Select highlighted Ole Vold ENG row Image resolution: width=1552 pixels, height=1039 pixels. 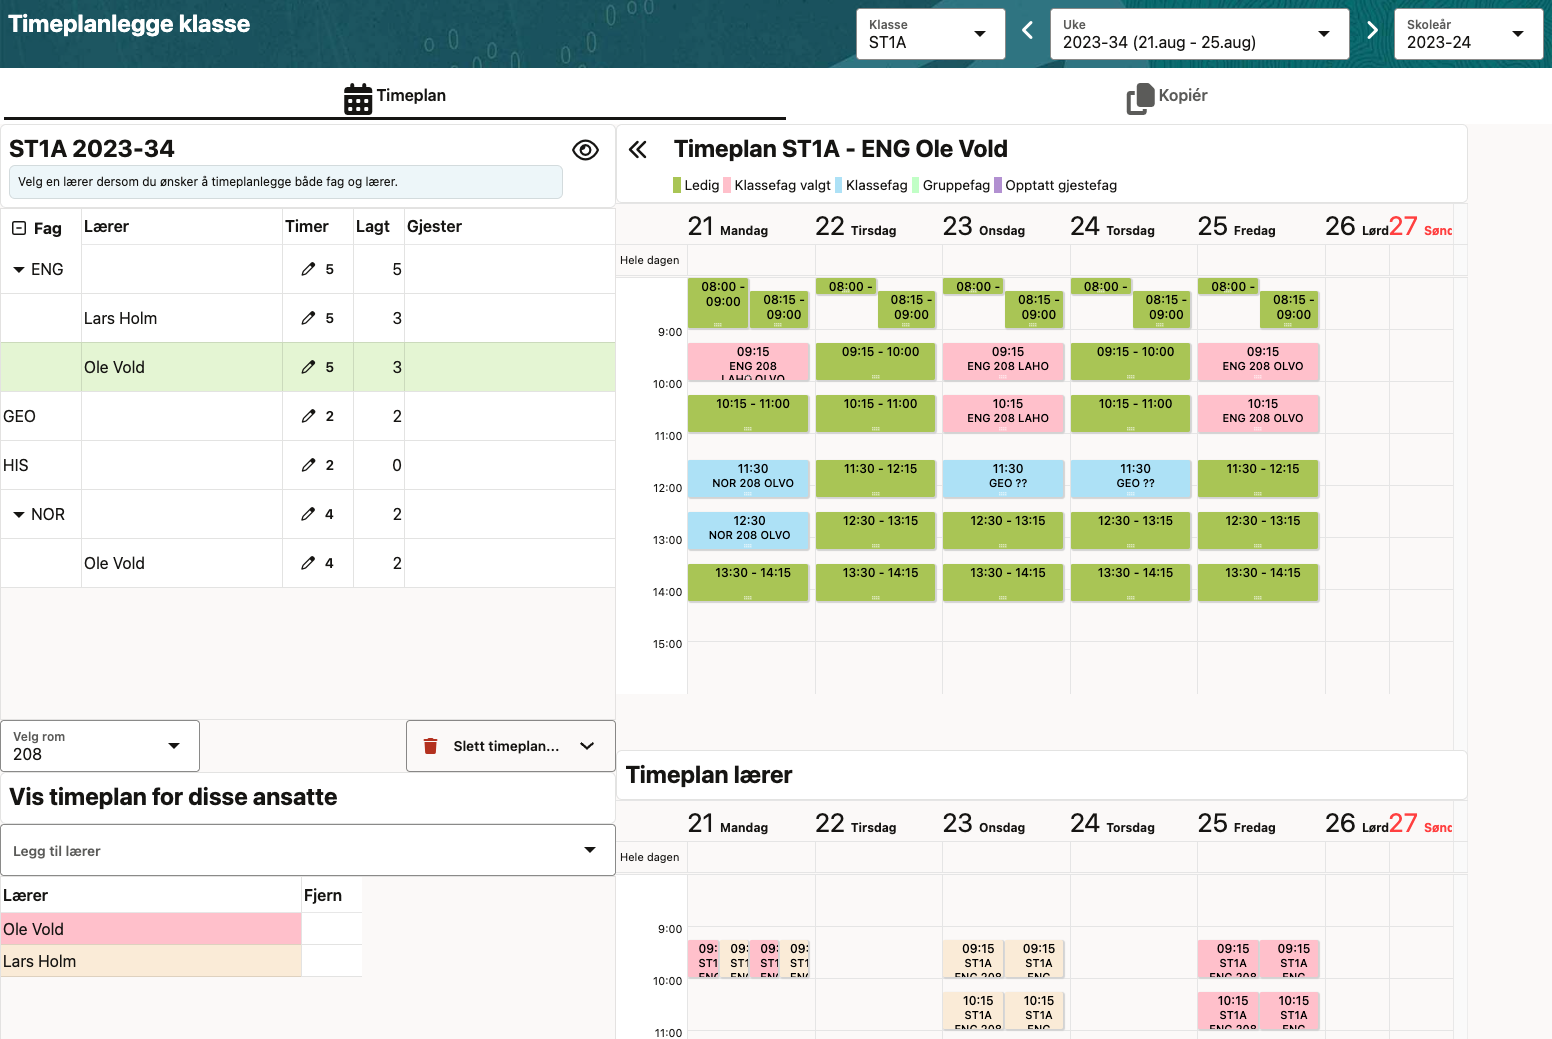(x=308, y=367)
